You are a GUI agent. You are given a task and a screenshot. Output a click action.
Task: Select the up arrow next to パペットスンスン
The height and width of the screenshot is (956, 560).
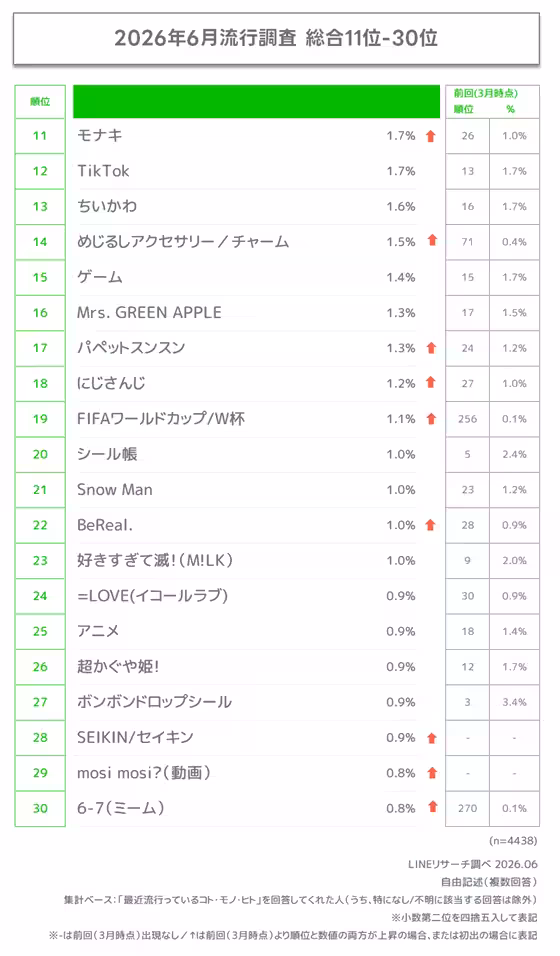(x=431, y=348)
